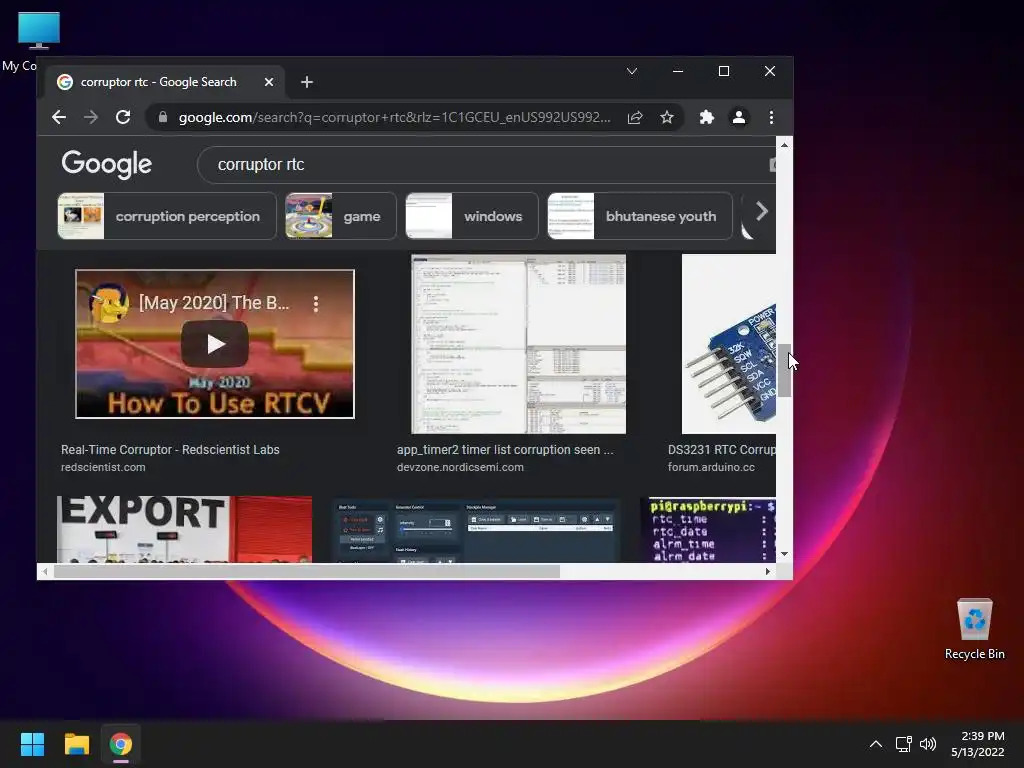Open the EXPORT image thumbnail
The width and height of the screenshot is (1024, 768).
point(185,529)
